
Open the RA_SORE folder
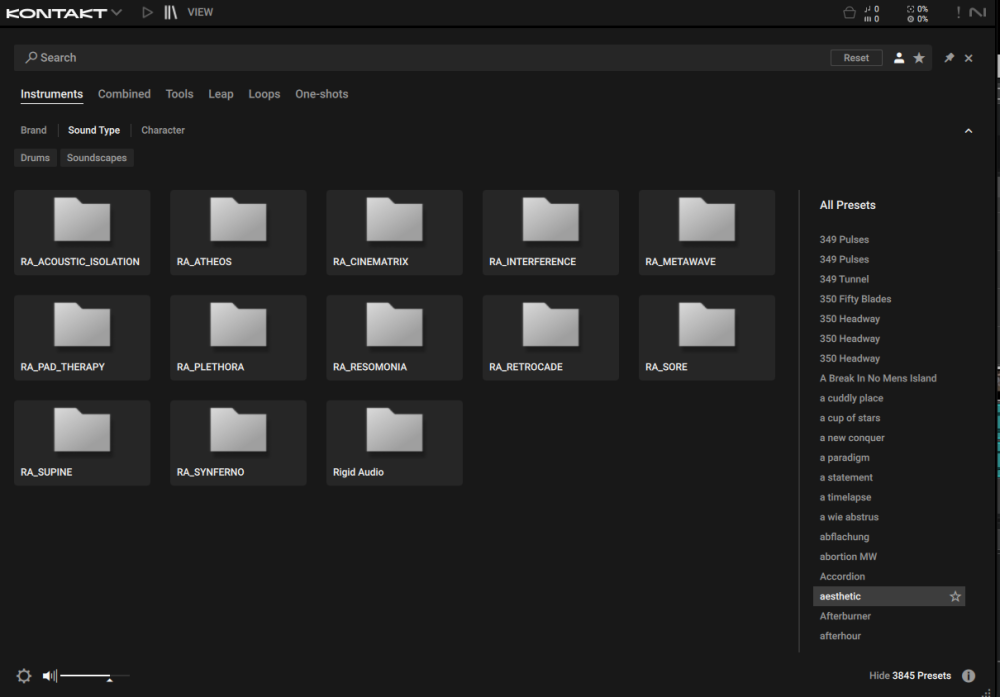(x=707, y=338)
